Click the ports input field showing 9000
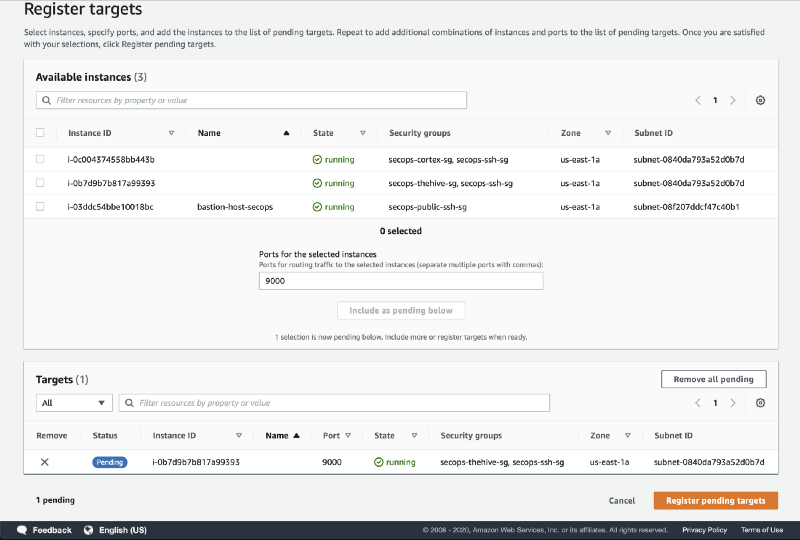 (x=400, y=282)
